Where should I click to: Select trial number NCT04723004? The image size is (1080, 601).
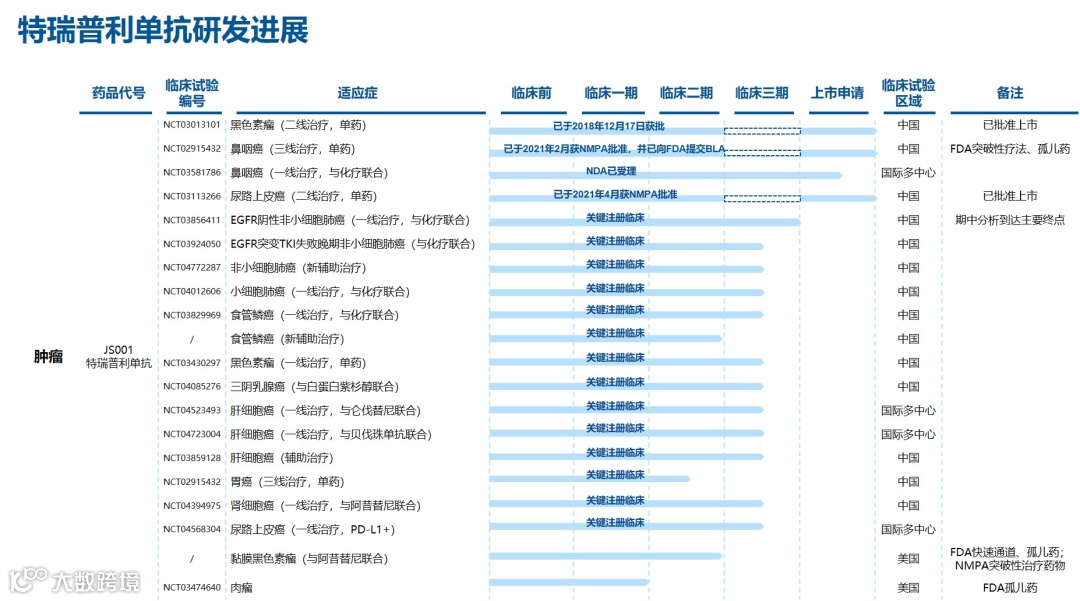[192, 434]
